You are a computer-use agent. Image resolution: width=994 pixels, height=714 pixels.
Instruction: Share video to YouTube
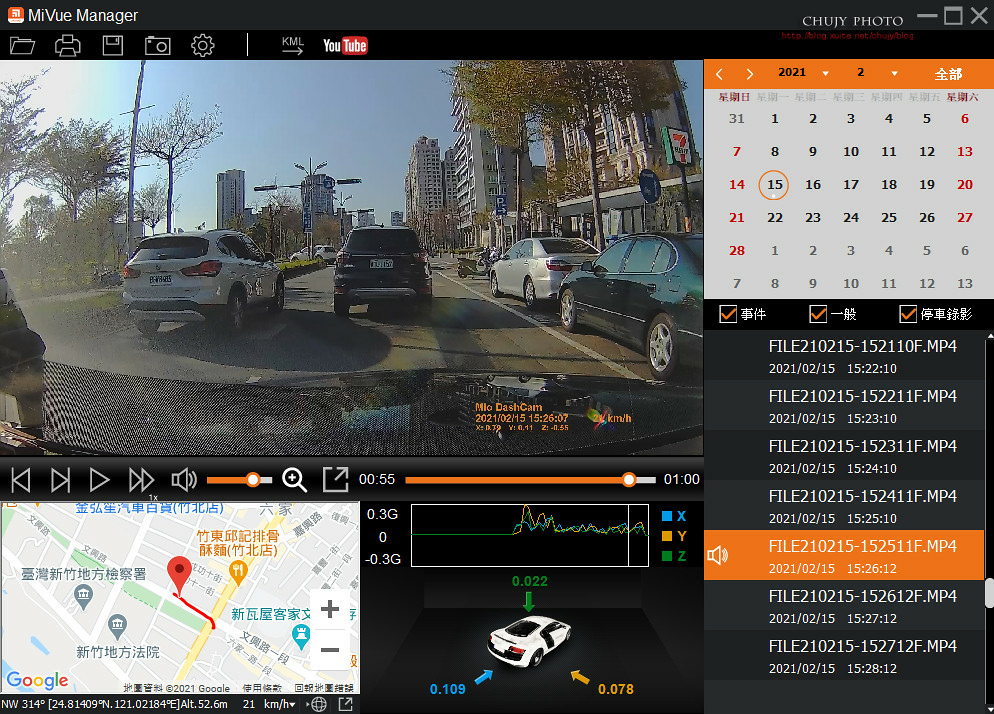[x=345, y=46]
